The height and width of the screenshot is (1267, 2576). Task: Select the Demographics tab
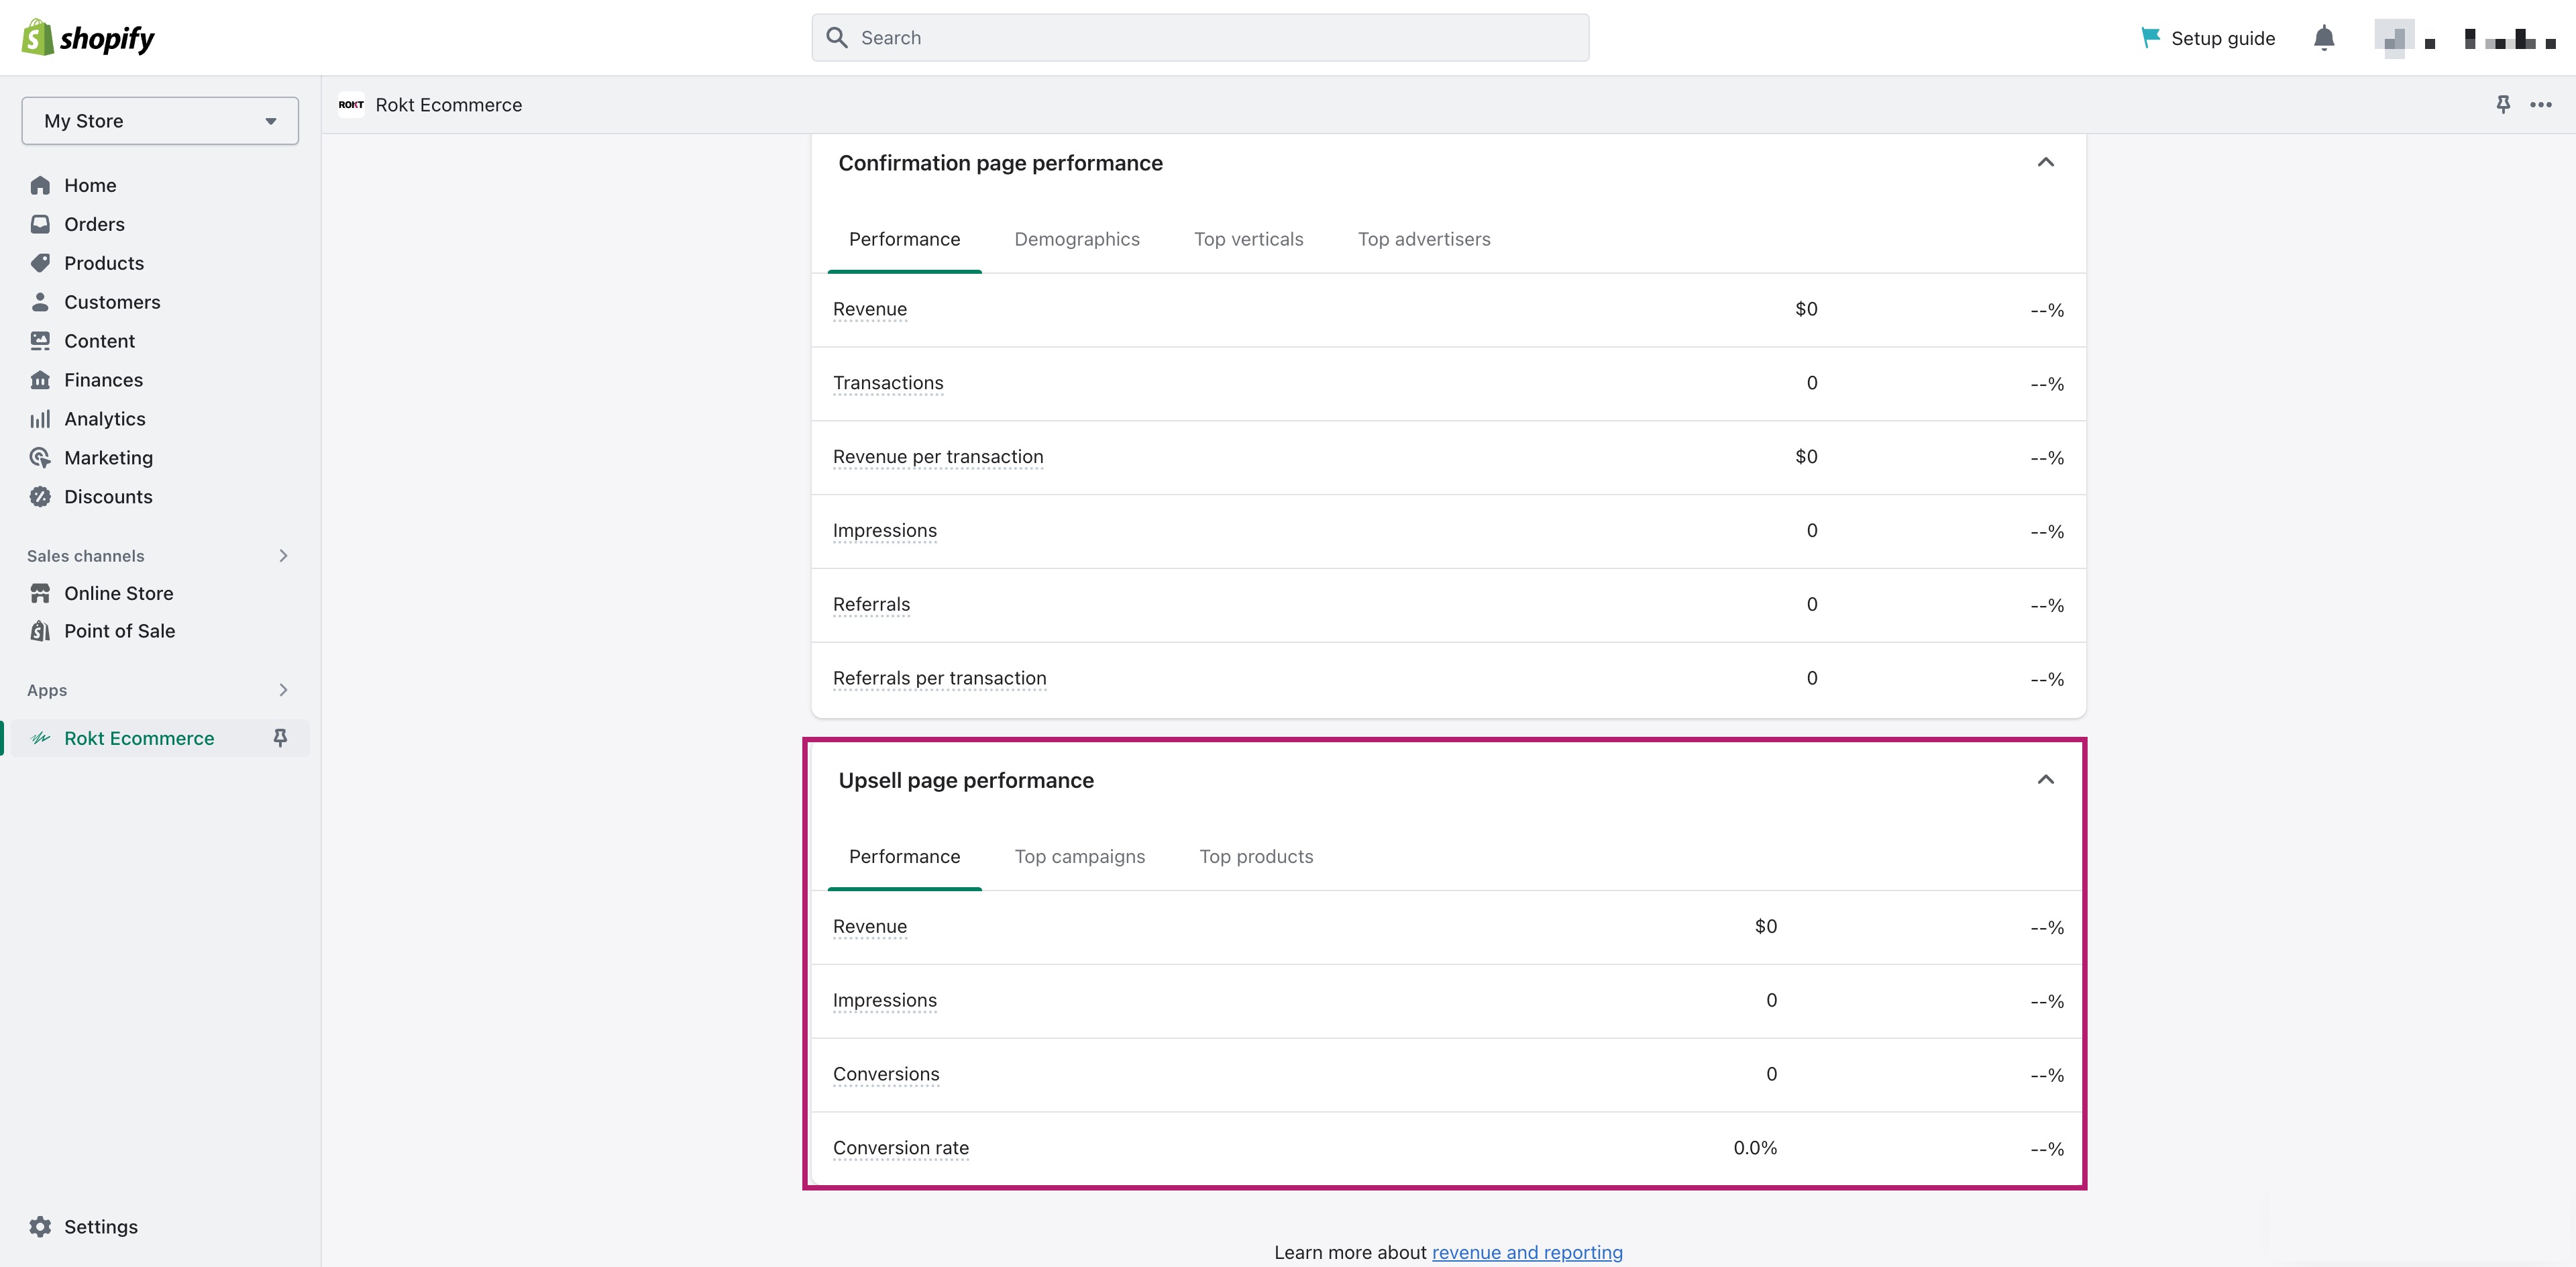click(1076, 238)
